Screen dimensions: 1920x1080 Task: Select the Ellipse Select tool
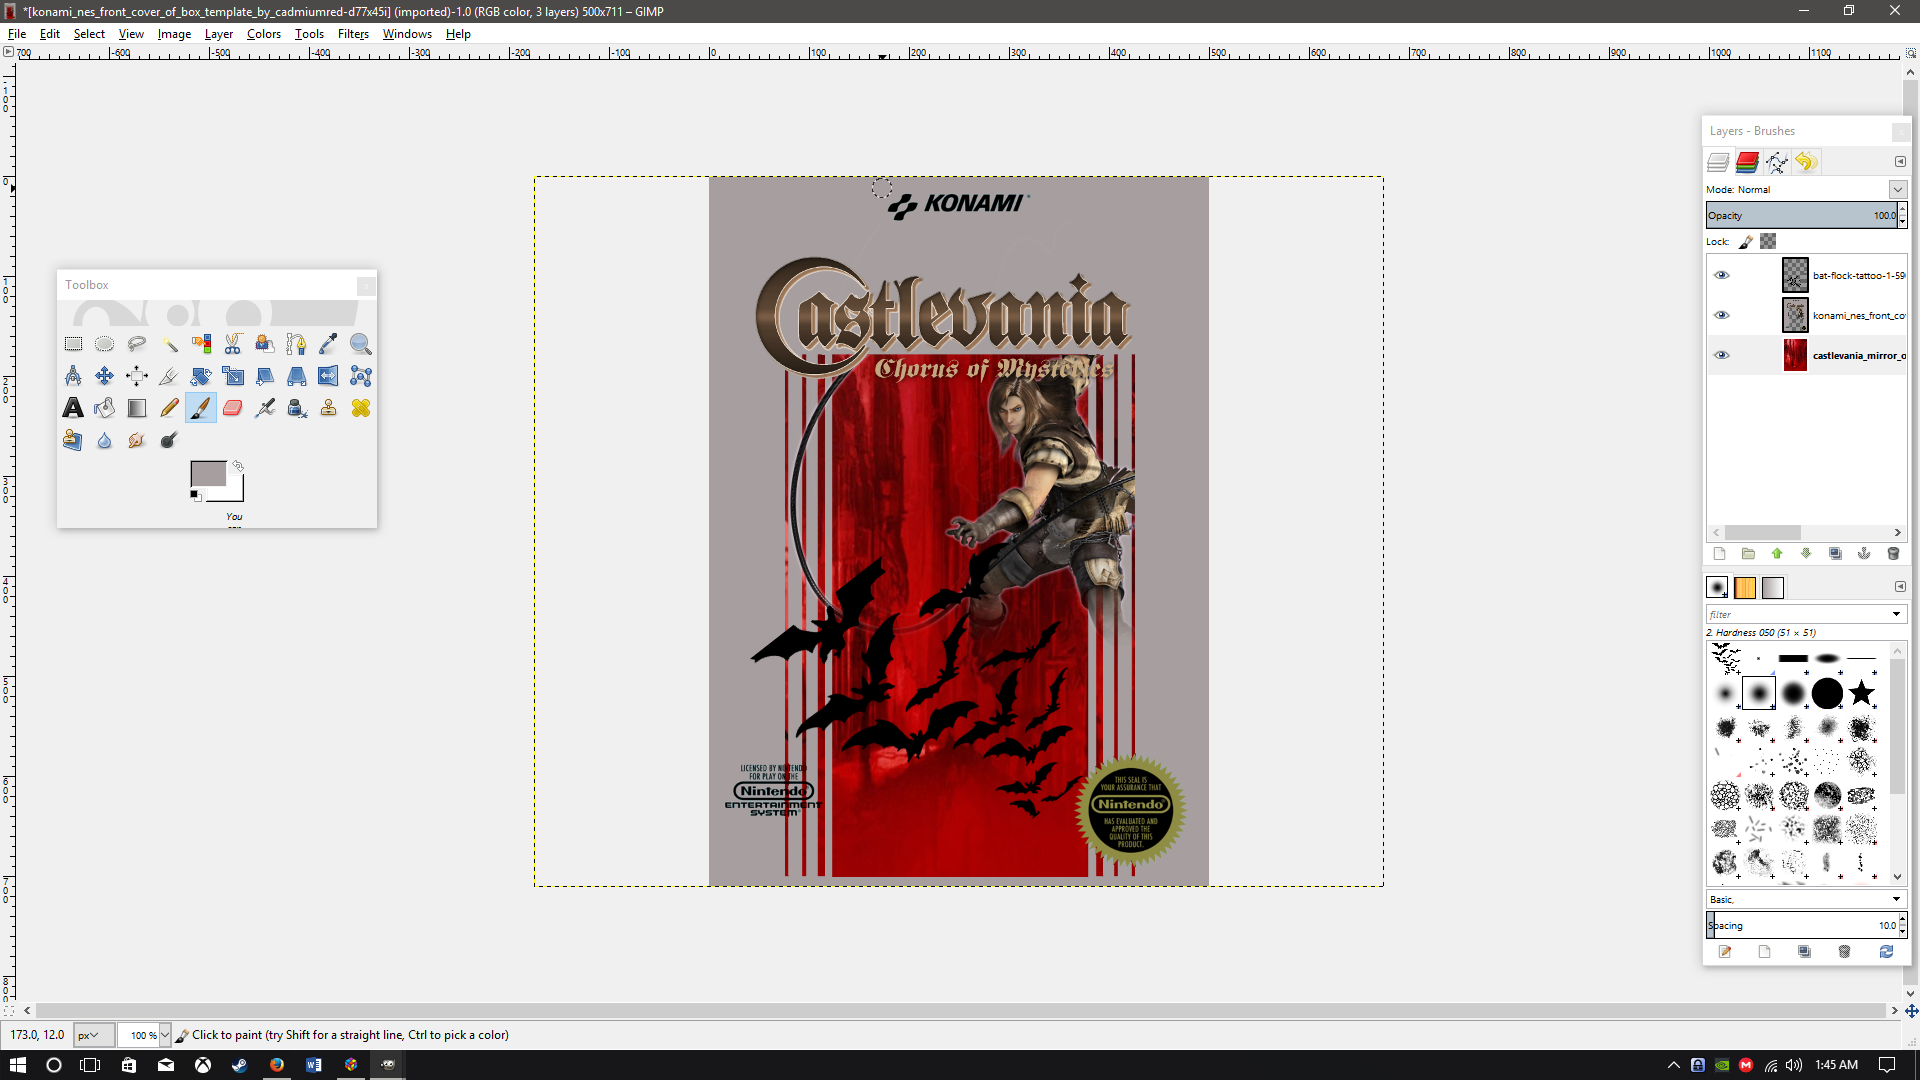point(104,344)
